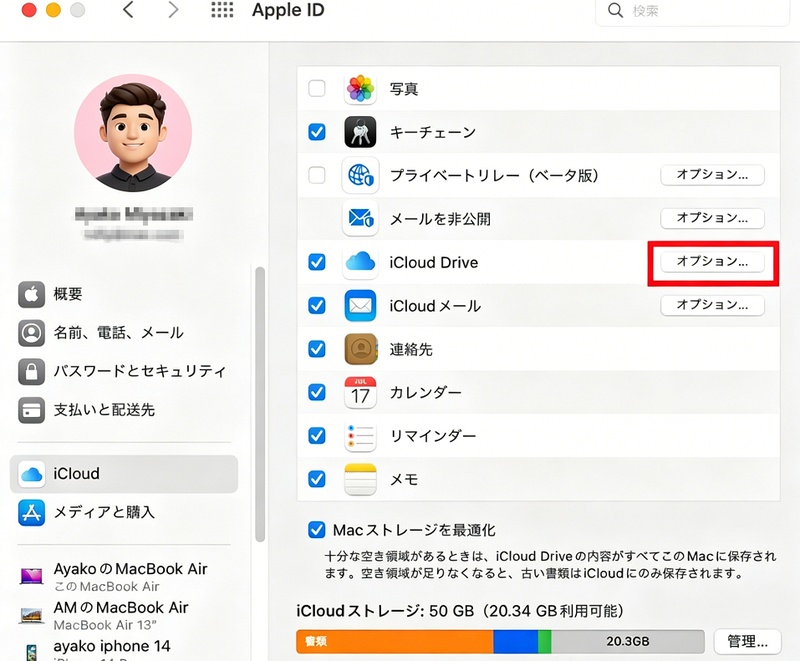Viewport: 800px width, 661px height.
Task: Click the メディアと購入 App Store icon
Action: [x=32, y=513]
